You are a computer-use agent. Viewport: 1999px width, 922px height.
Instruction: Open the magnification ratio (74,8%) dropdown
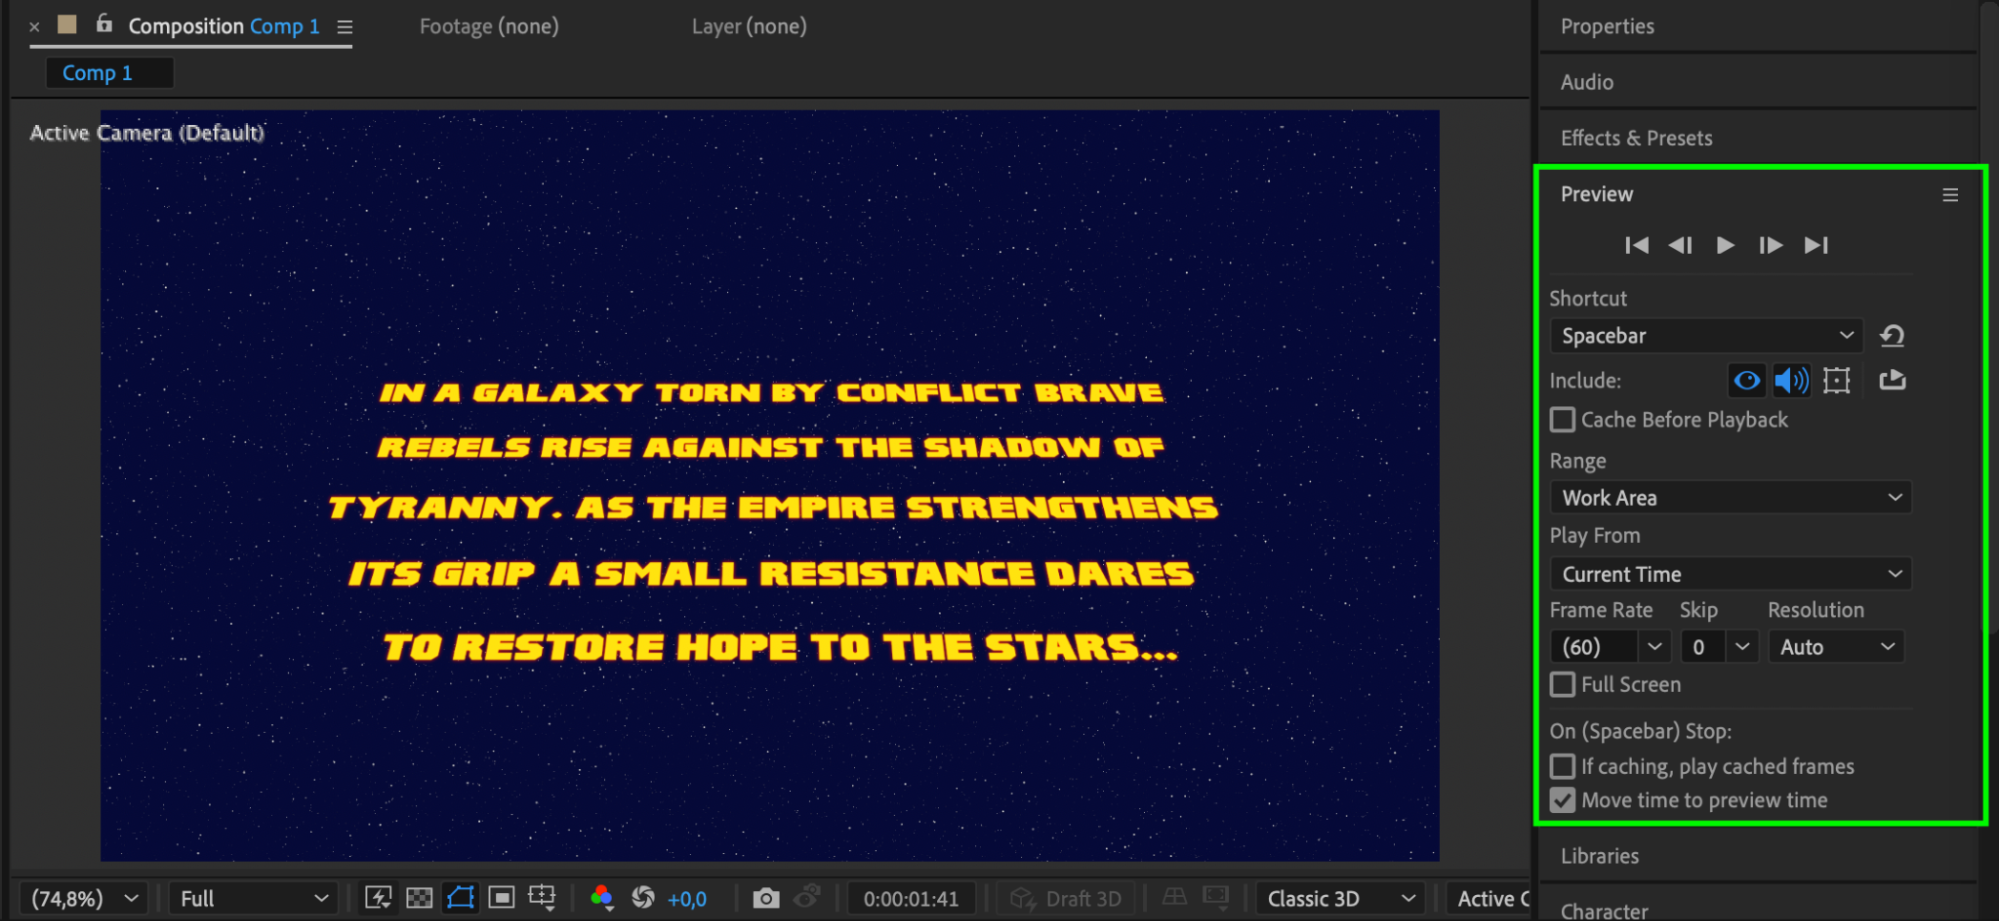(x=84, y=899)
